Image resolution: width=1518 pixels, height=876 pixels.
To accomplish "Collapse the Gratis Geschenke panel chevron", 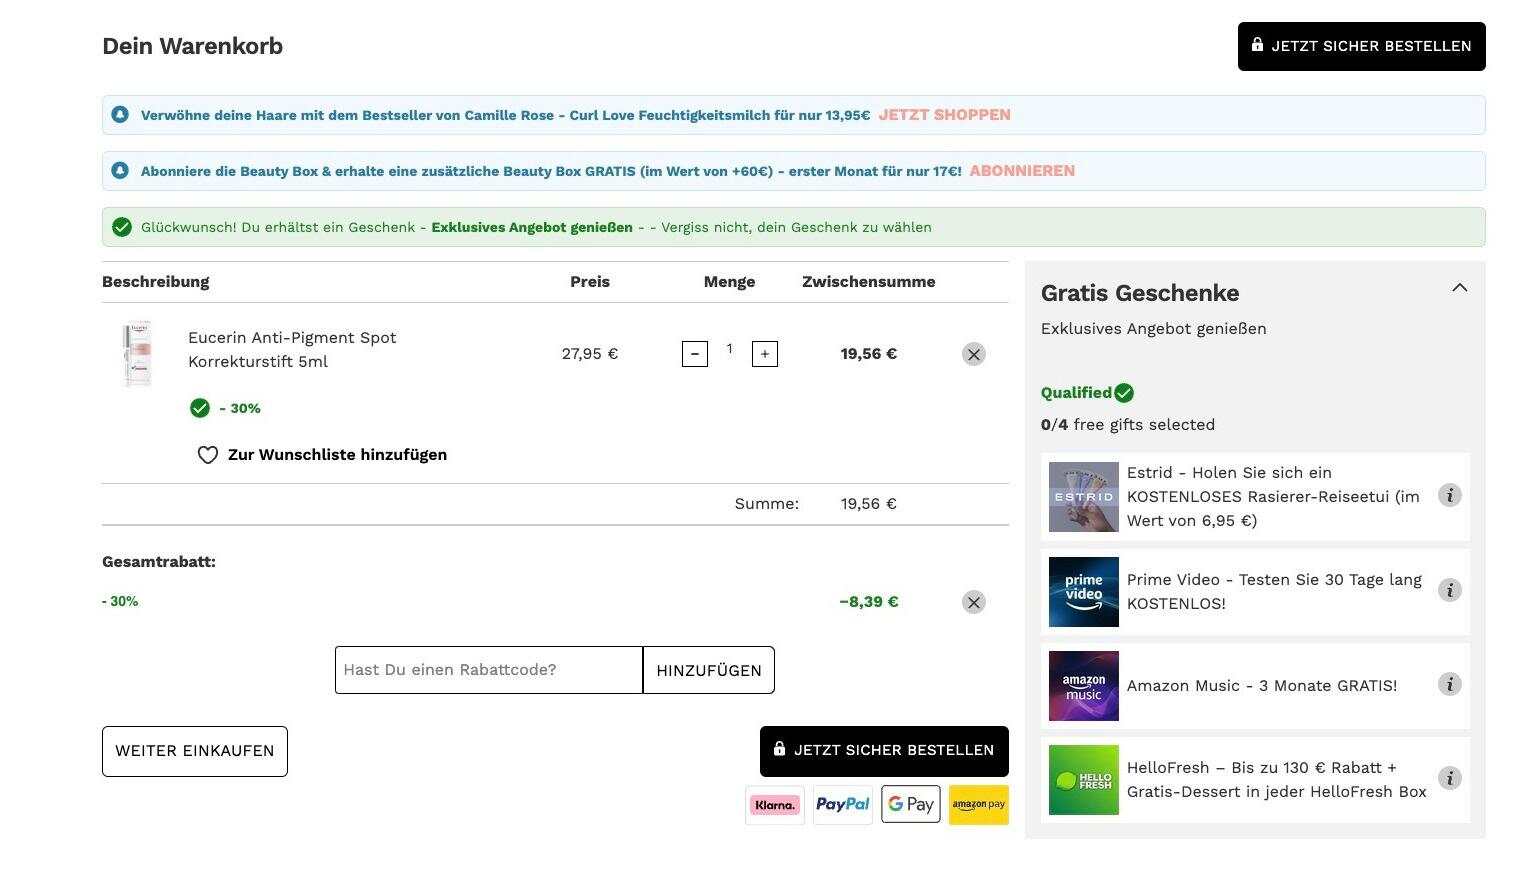I will (x=1460, y=288).
